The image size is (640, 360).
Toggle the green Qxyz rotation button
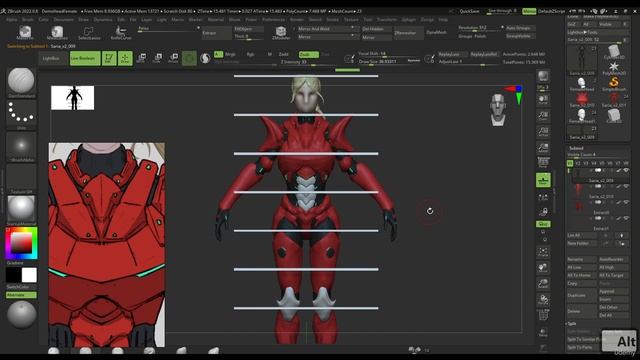[543, 224]
